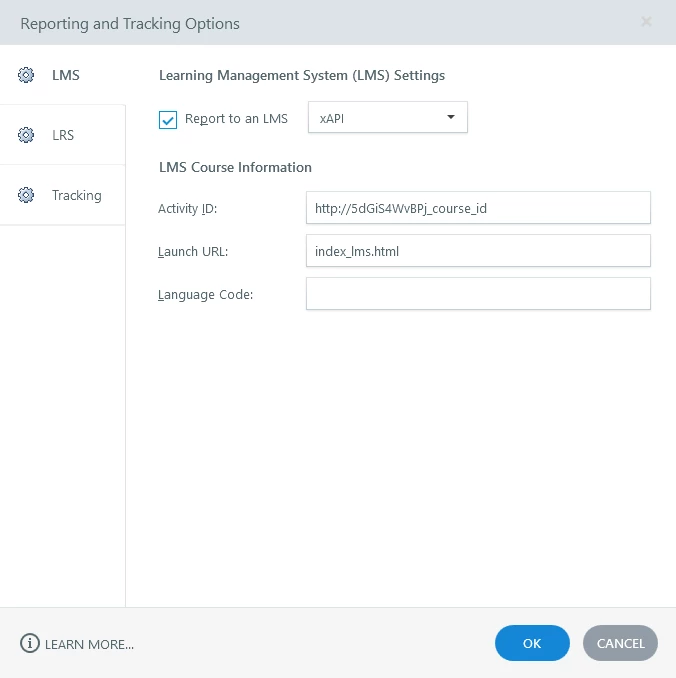Click the info icon beside Learn More
This screenshot has width=676, height=678.
point(30,644)
